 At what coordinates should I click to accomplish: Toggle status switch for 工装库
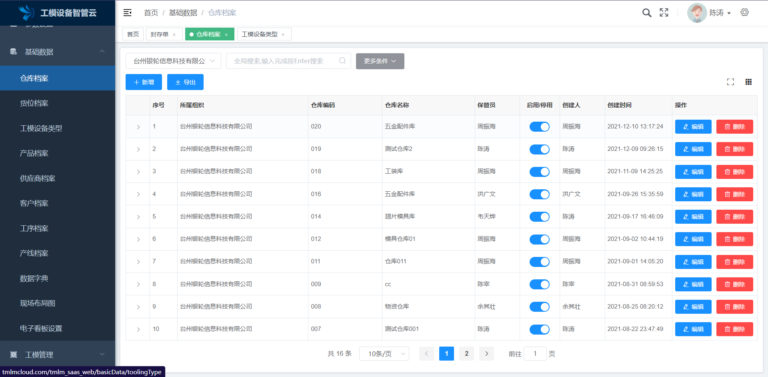[539, 171]
